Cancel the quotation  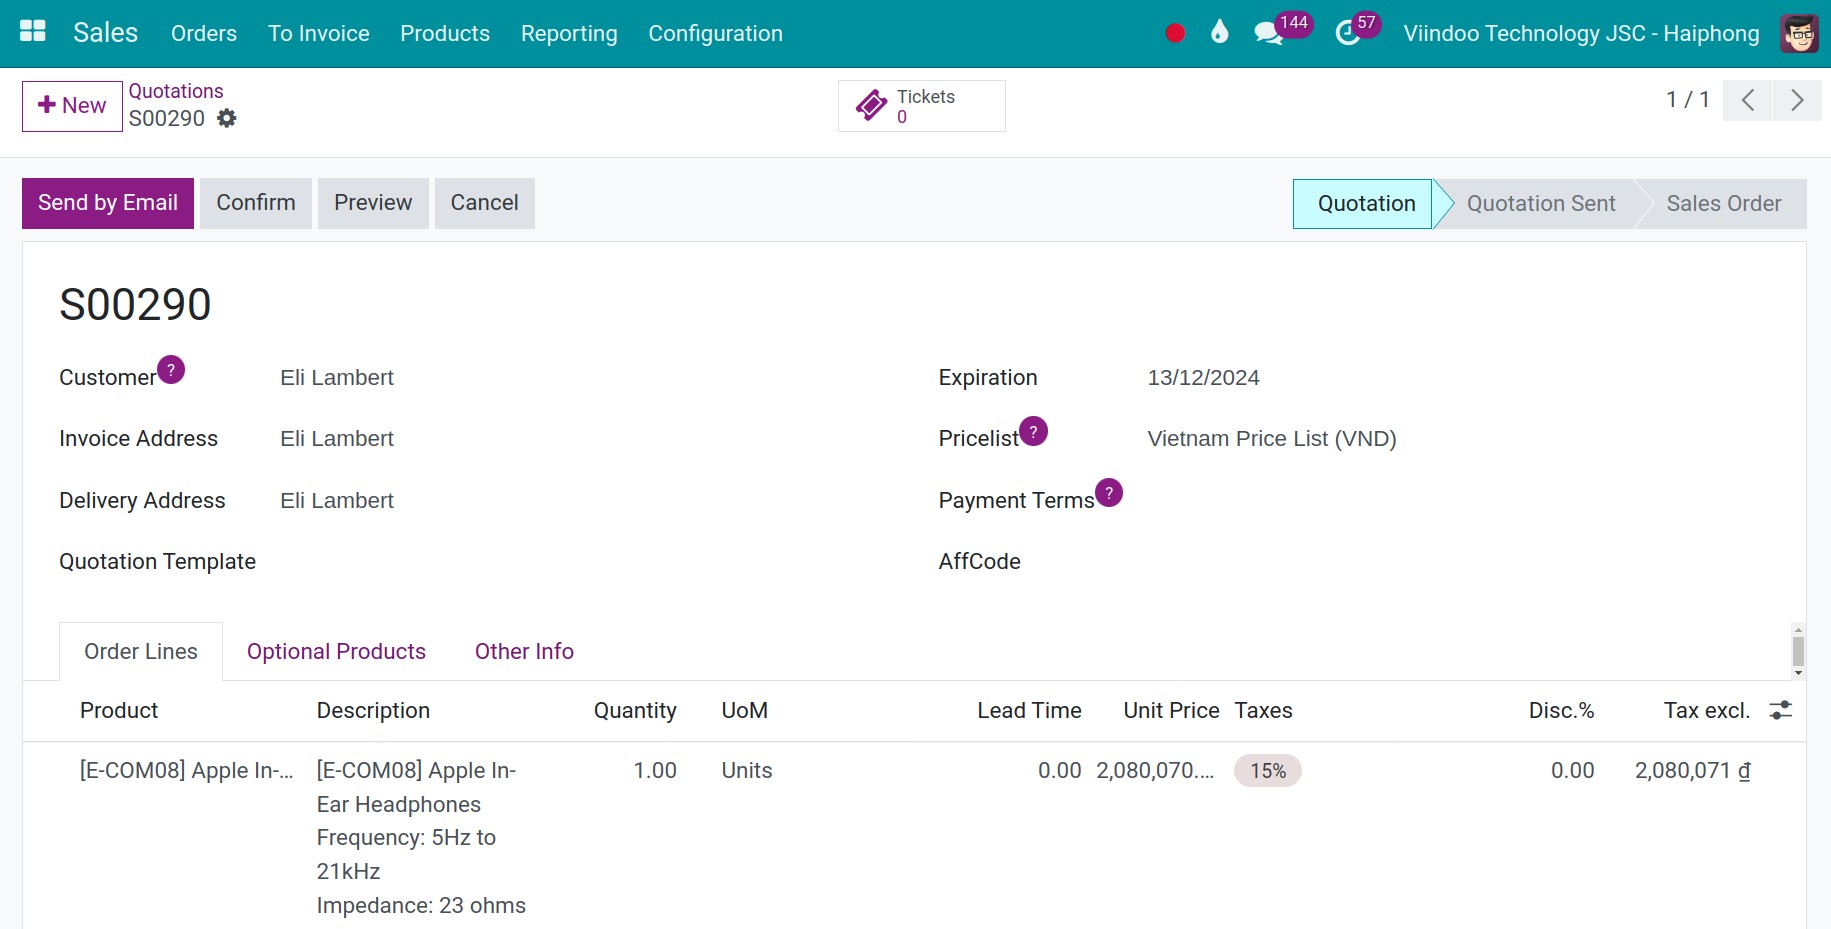coord(484,203)
